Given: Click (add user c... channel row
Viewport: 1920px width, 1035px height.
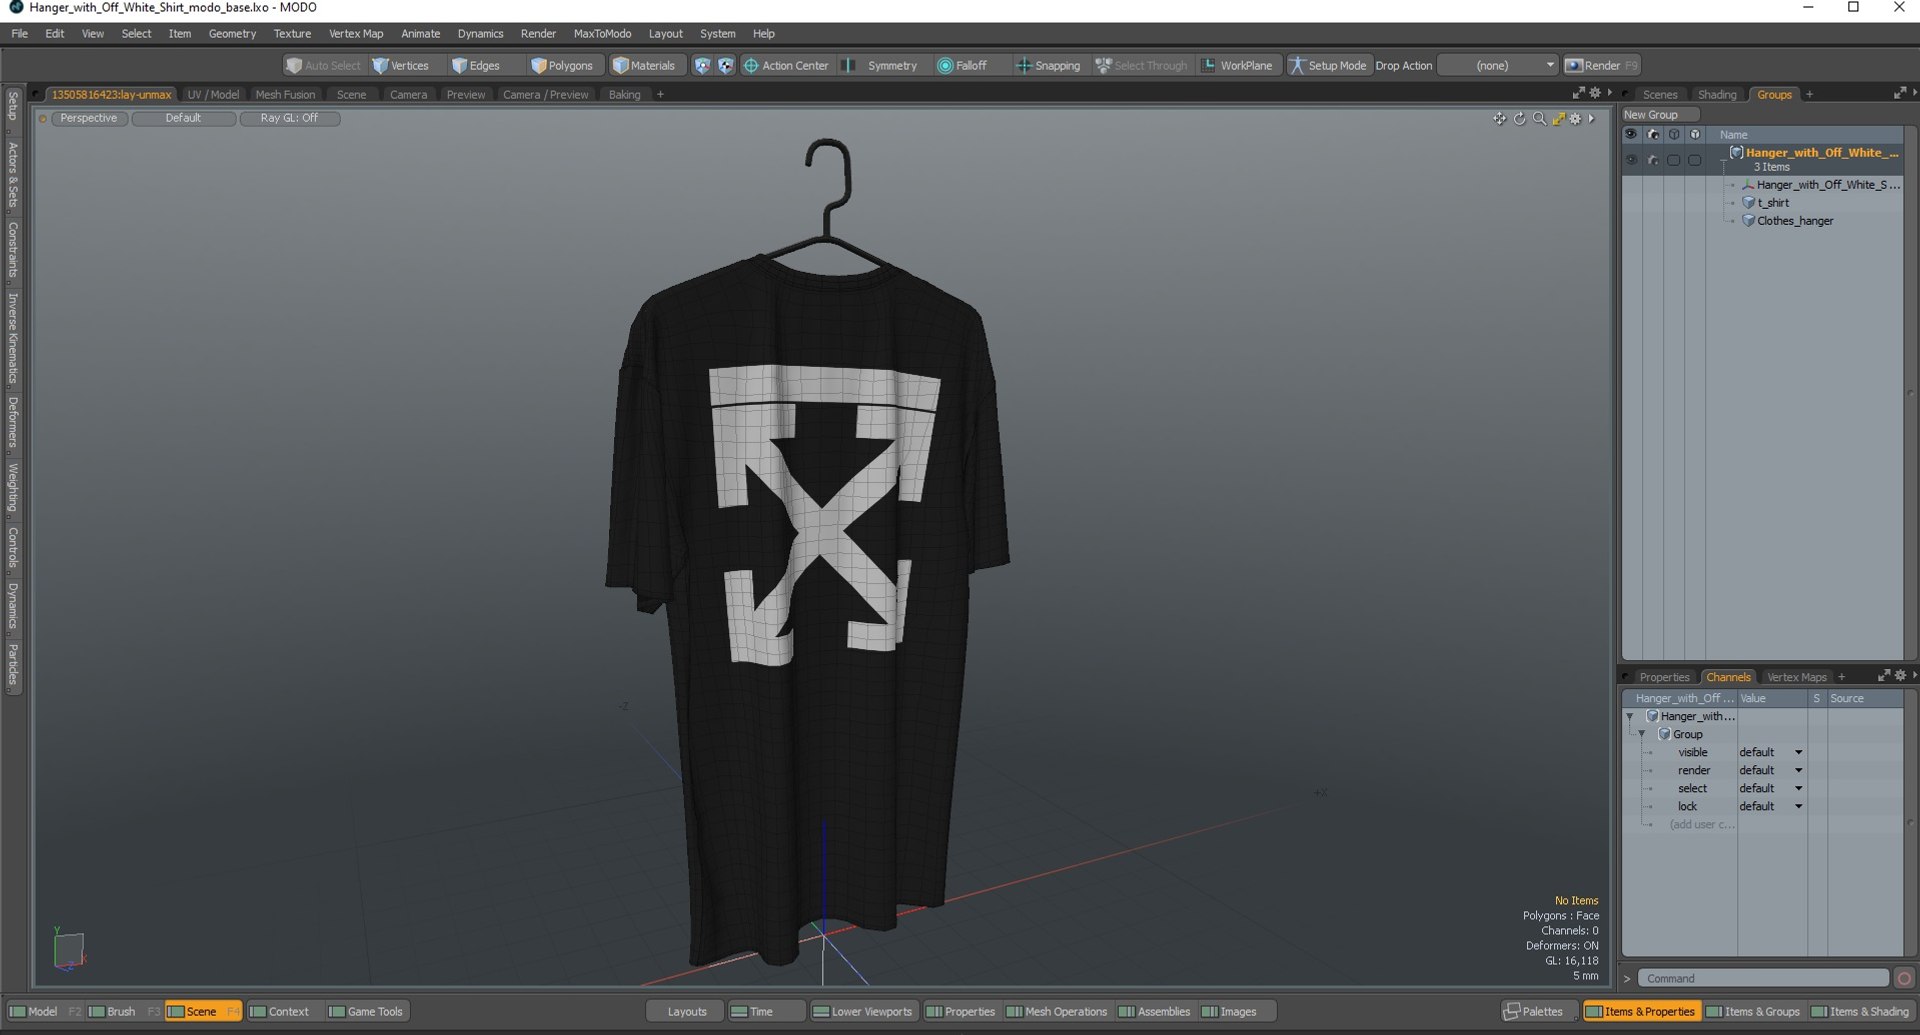Looking at the screenshot, I should coord(1701,825).
